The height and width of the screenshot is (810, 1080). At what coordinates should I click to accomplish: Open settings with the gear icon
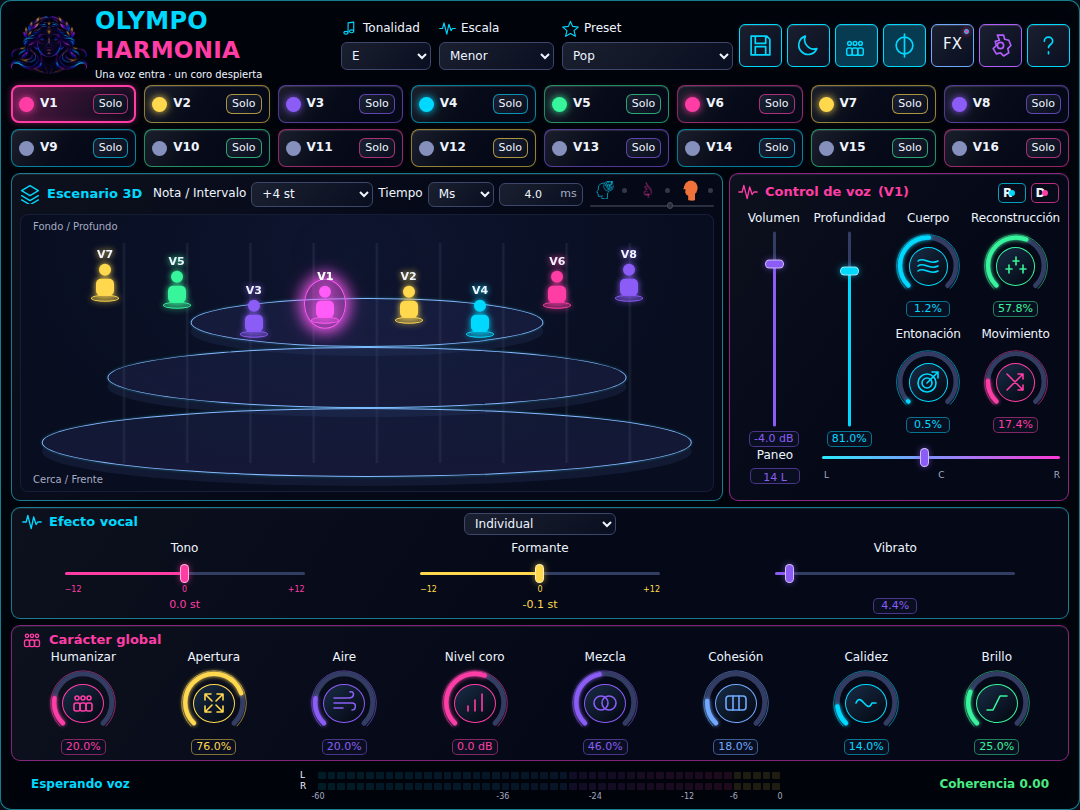point(1000,45)
